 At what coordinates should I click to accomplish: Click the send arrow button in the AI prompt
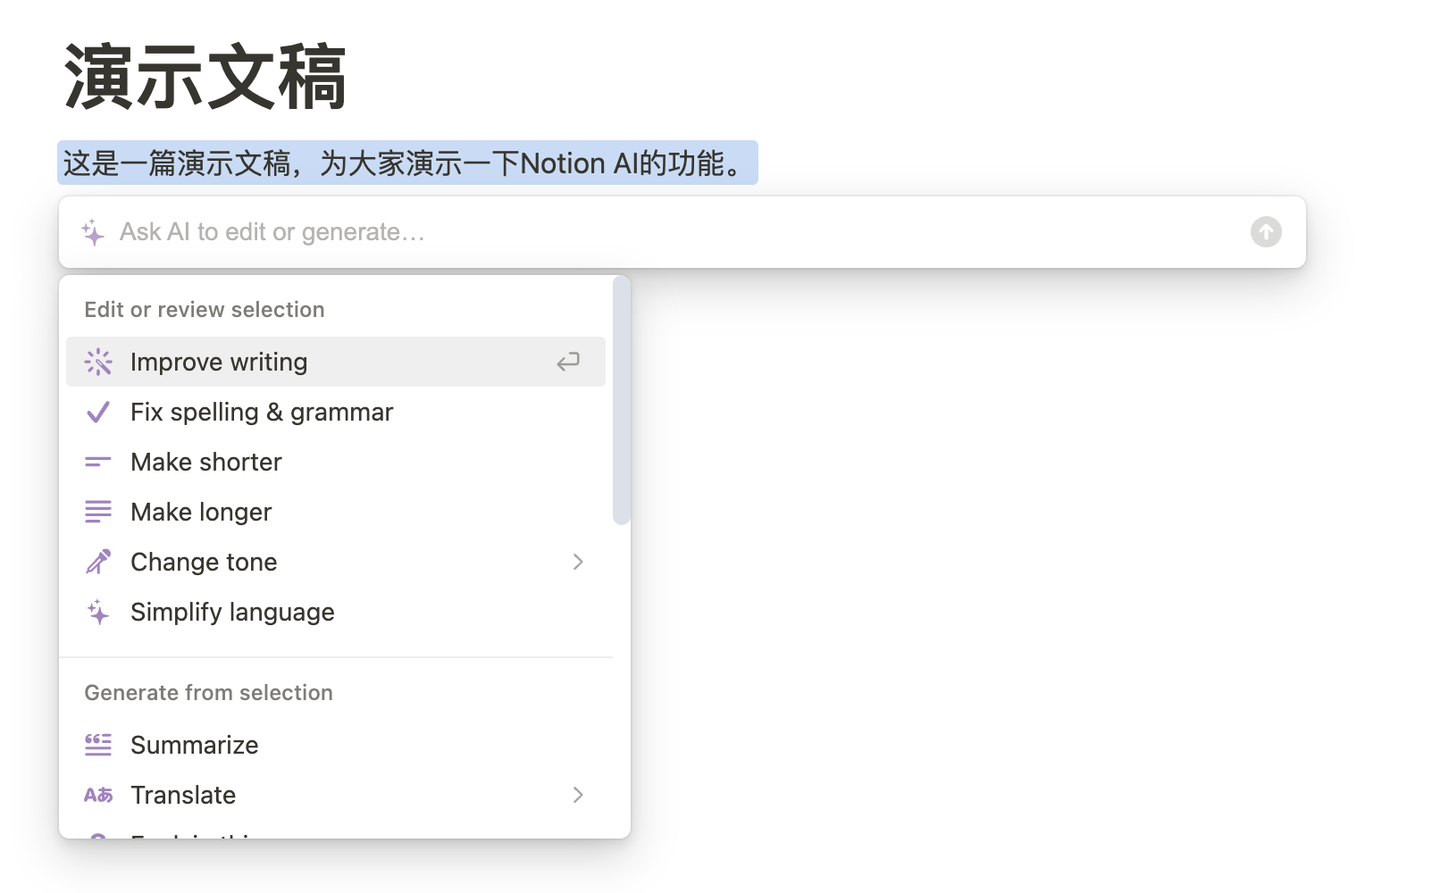(x=1265, y=232)
